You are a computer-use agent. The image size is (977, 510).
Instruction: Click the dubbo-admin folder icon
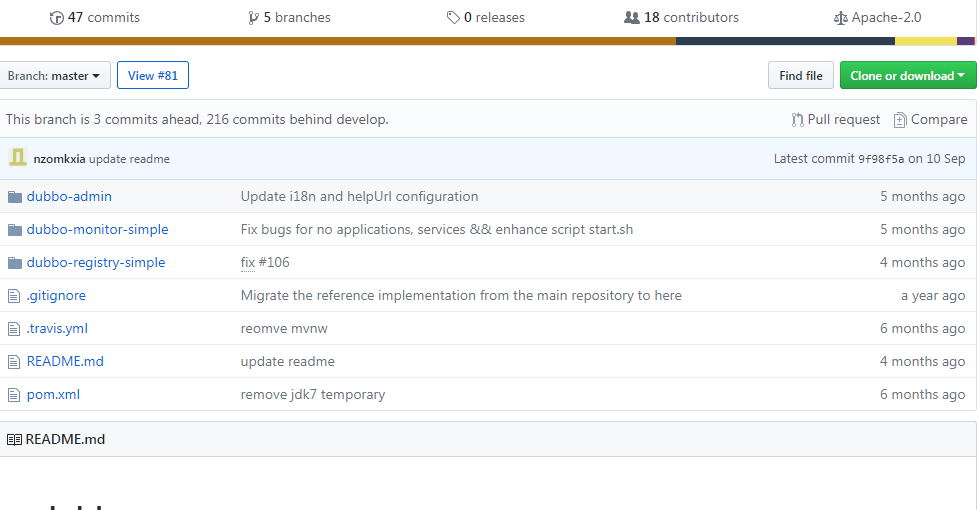[15, 197]
